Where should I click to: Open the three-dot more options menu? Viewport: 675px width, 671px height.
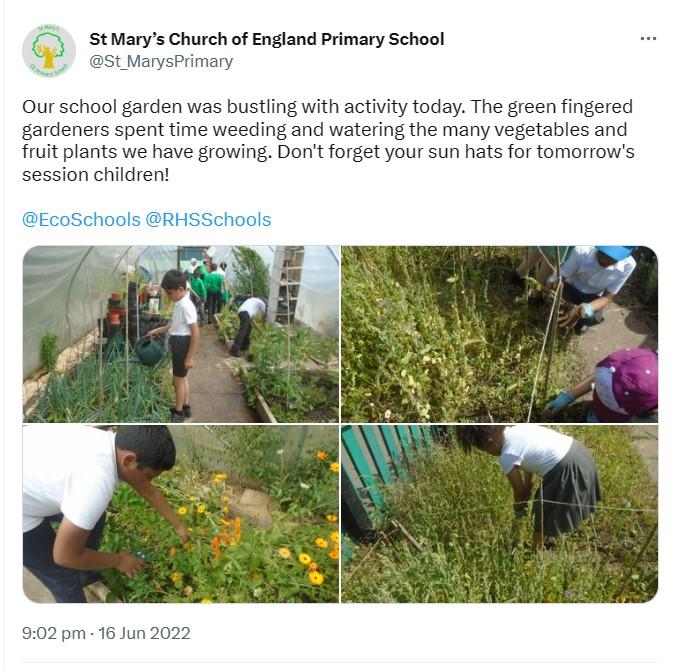click(x=648, y=39)
